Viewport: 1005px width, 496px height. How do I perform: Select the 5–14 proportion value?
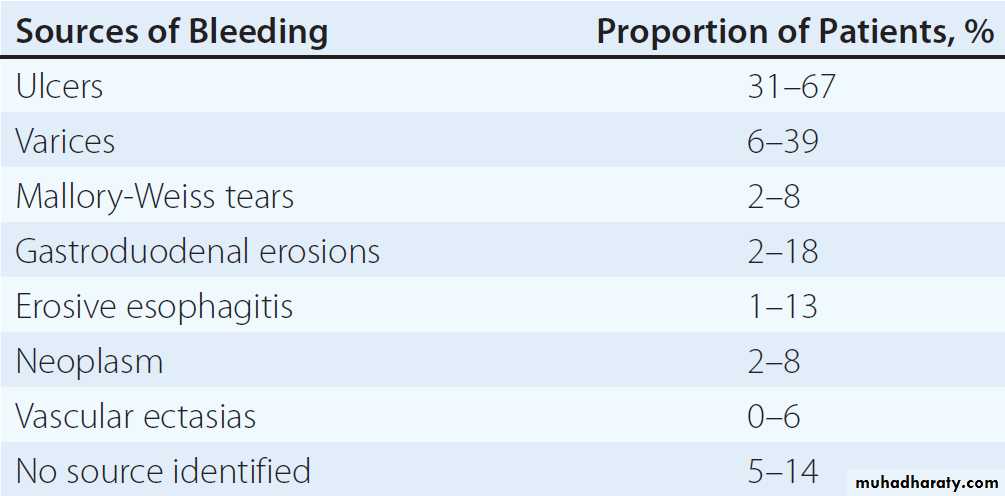782,470
